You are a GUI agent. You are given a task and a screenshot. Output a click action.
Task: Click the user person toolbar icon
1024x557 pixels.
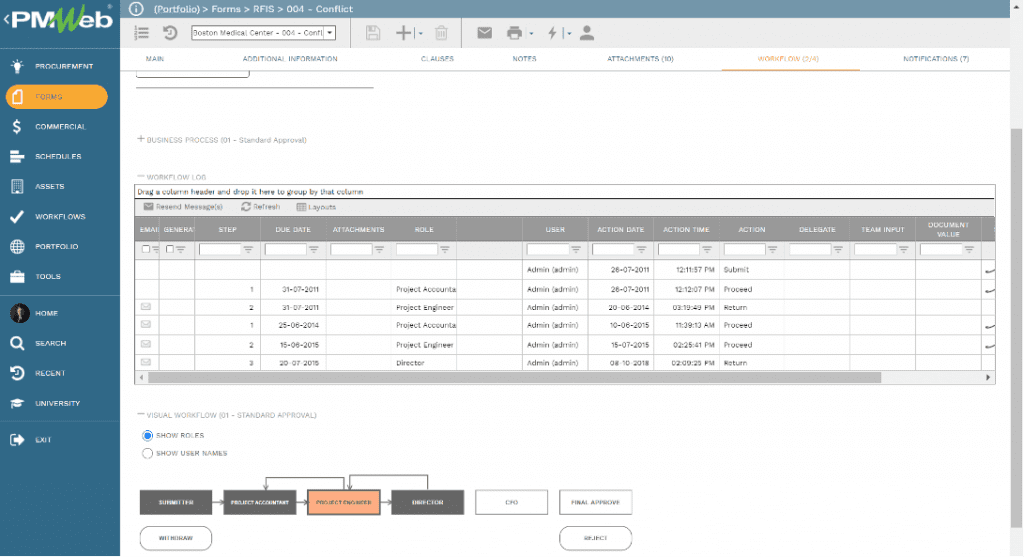[586, 33]
